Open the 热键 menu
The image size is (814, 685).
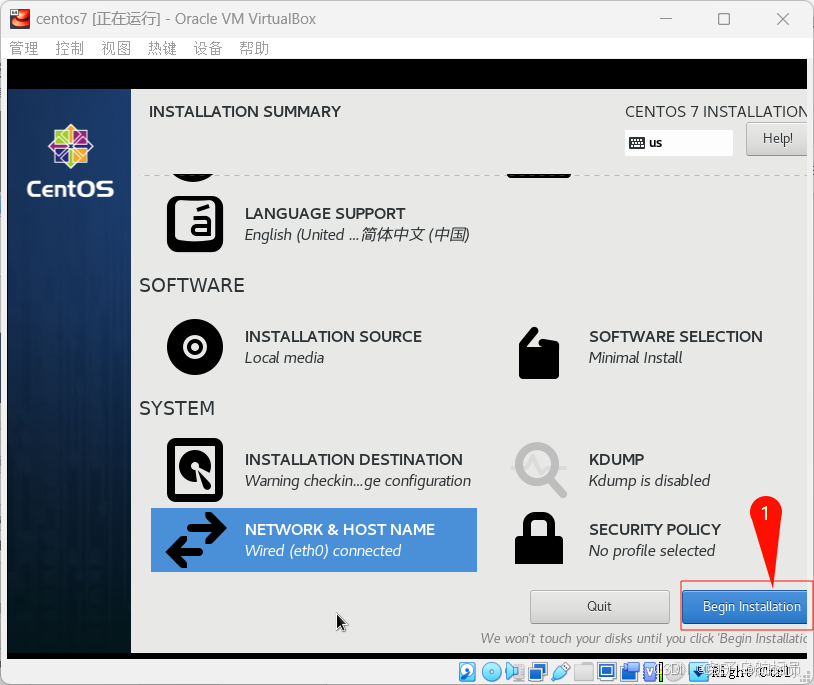click(162, 48)
